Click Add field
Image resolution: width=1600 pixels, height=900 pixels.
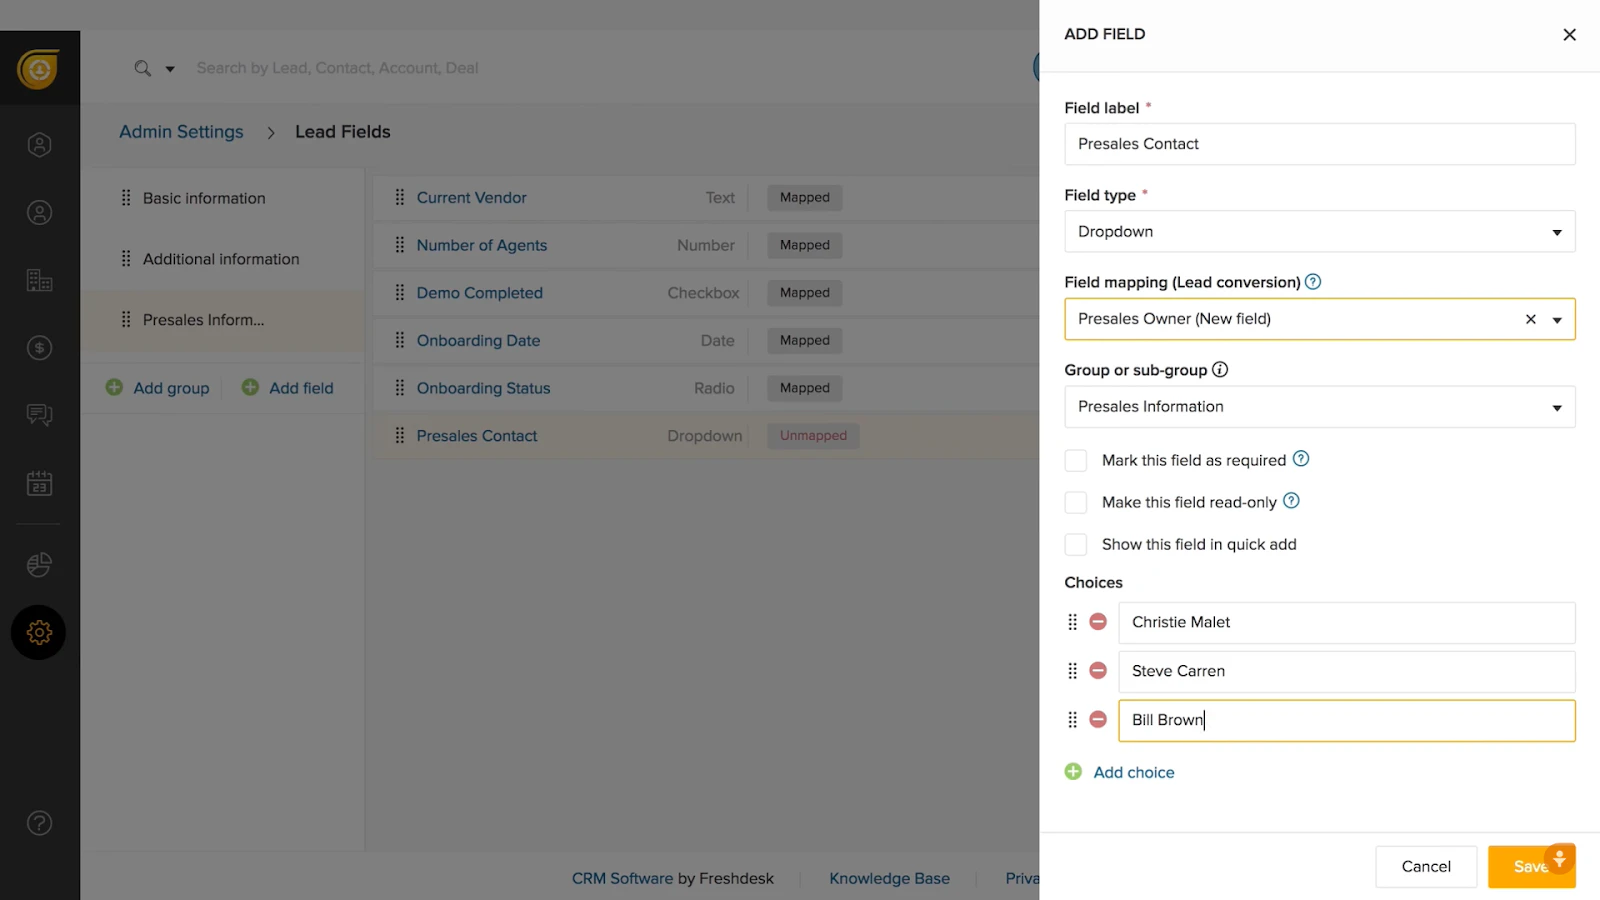(288, 388)
